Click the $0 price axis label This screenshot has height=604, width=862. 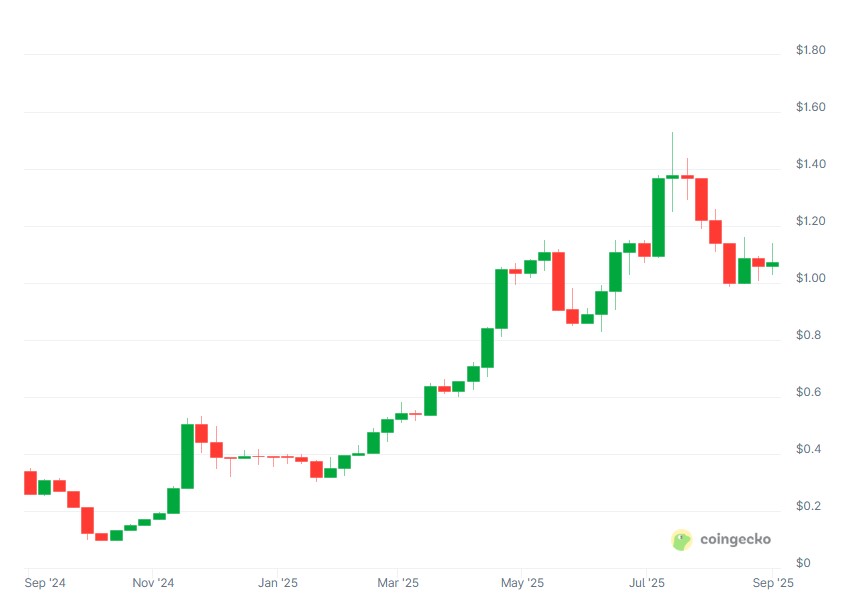click(802, 563)
